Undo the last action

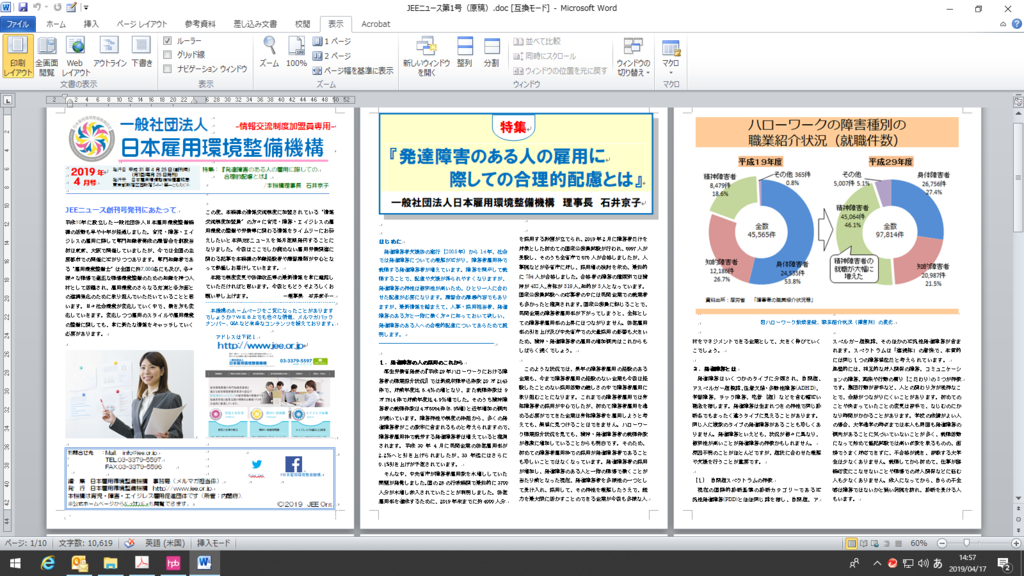click(x=37, y=8)
